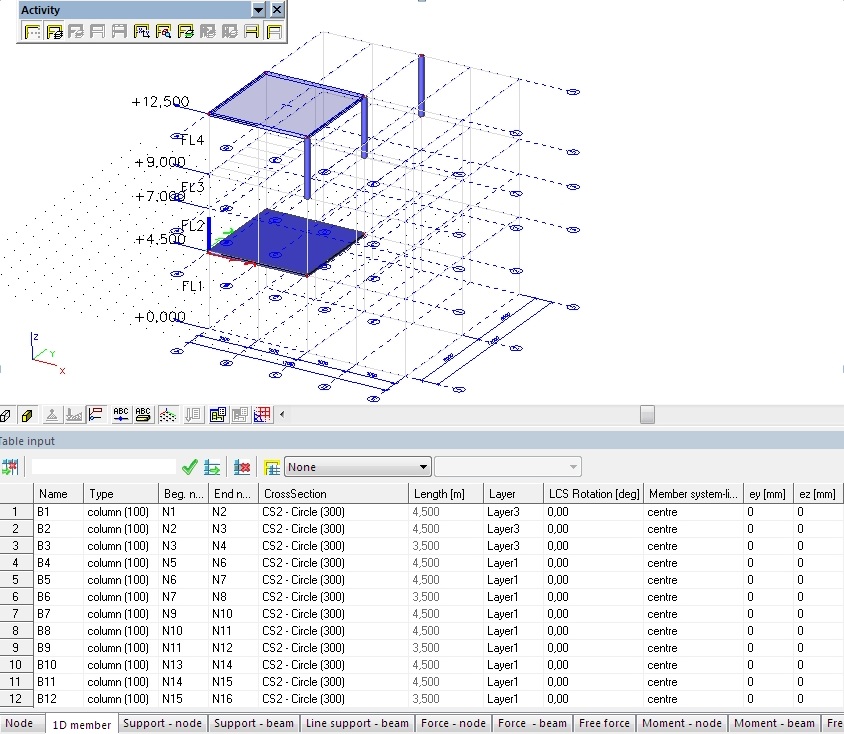Click the activity icon with green layers
Image resolution: width=844 pixels, height=734 pixels.
pyautogui.click(x=186, y=32)
